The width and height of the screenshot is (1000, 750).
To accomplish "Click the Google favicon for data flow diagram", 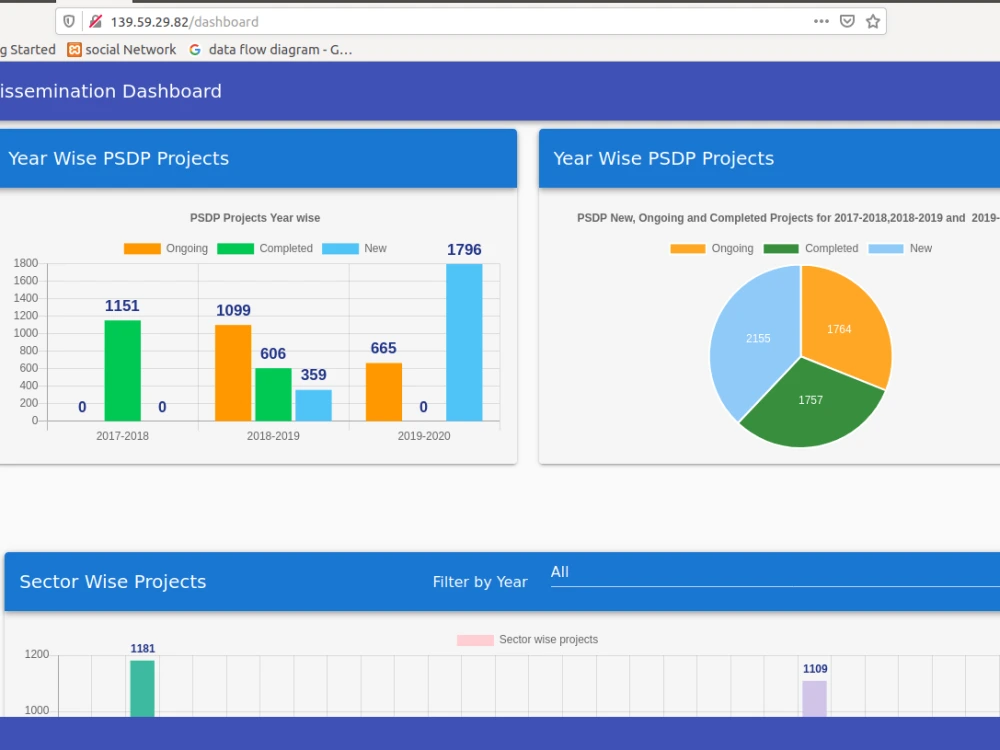I will 195,50.
